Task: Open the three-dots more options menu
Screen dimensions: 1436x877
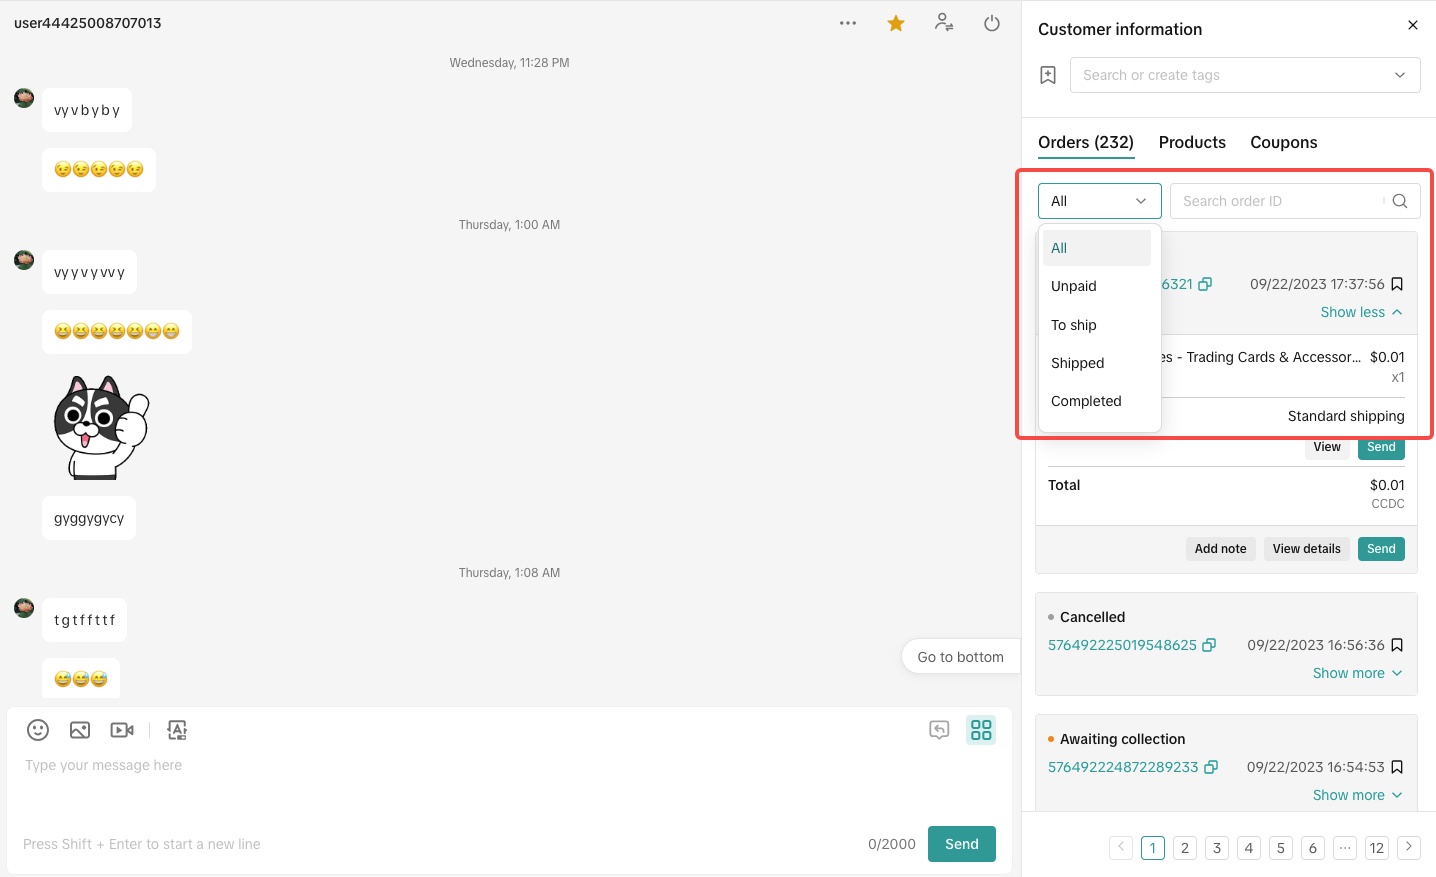Action: 848,23
